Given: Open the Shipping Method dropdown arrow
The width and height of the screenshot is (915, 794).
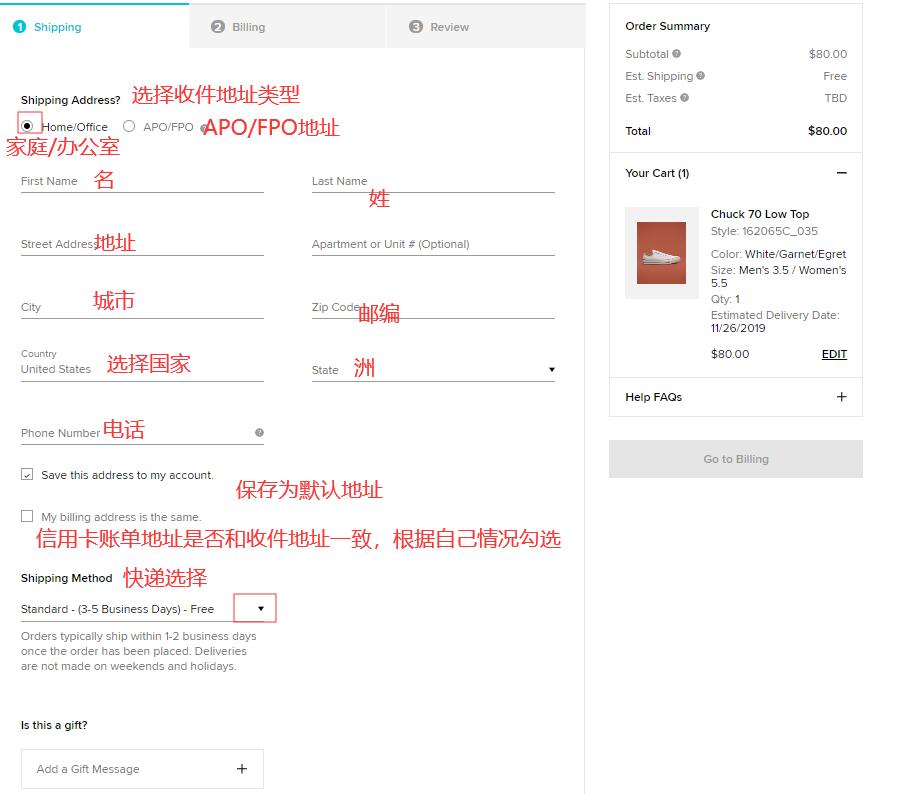Looking at the screenshot, I should 261,608.
